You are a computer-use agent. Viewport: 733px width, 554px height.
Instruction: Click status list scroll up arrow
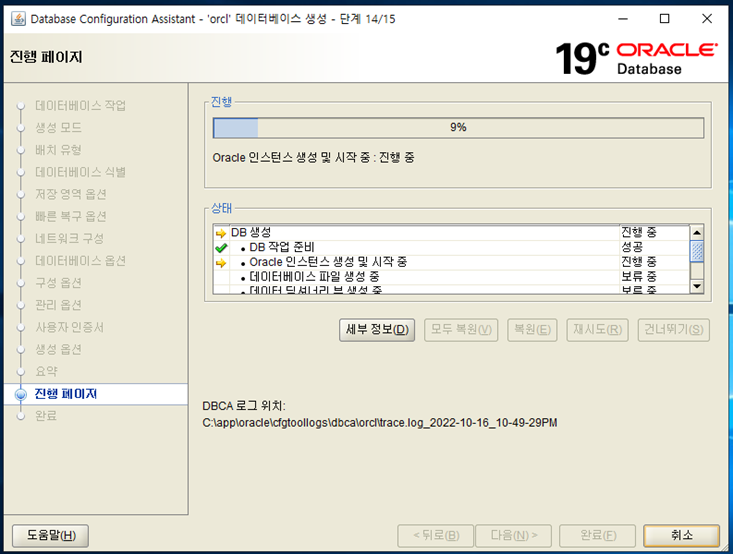[697, 232]
